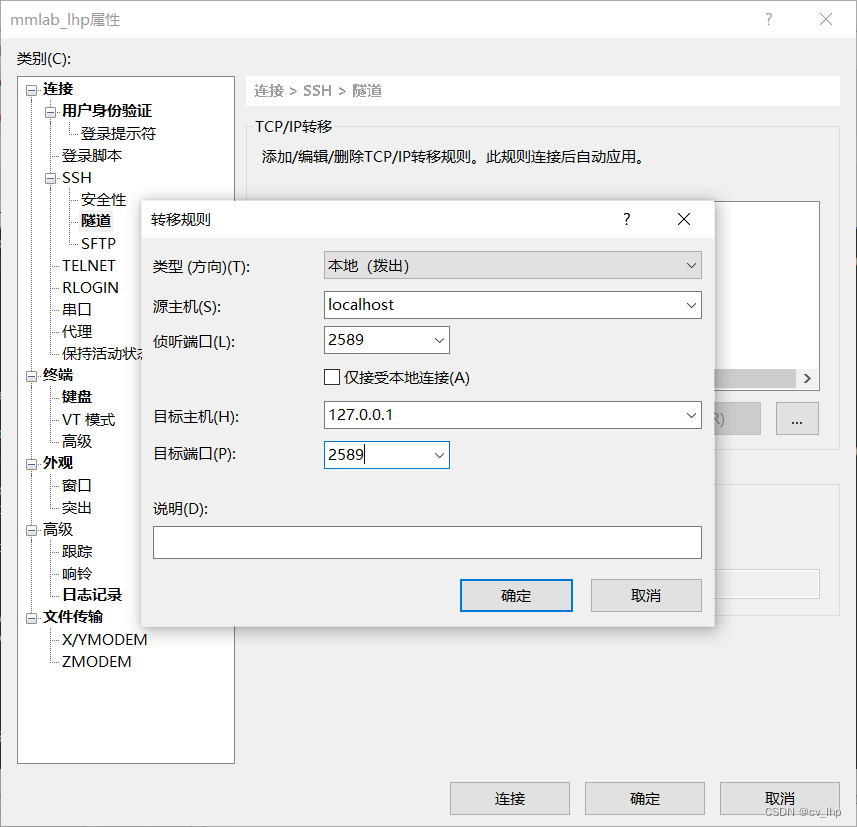Select 用户身份验证 in the tree
857x827 pixels.
[107, 110]
